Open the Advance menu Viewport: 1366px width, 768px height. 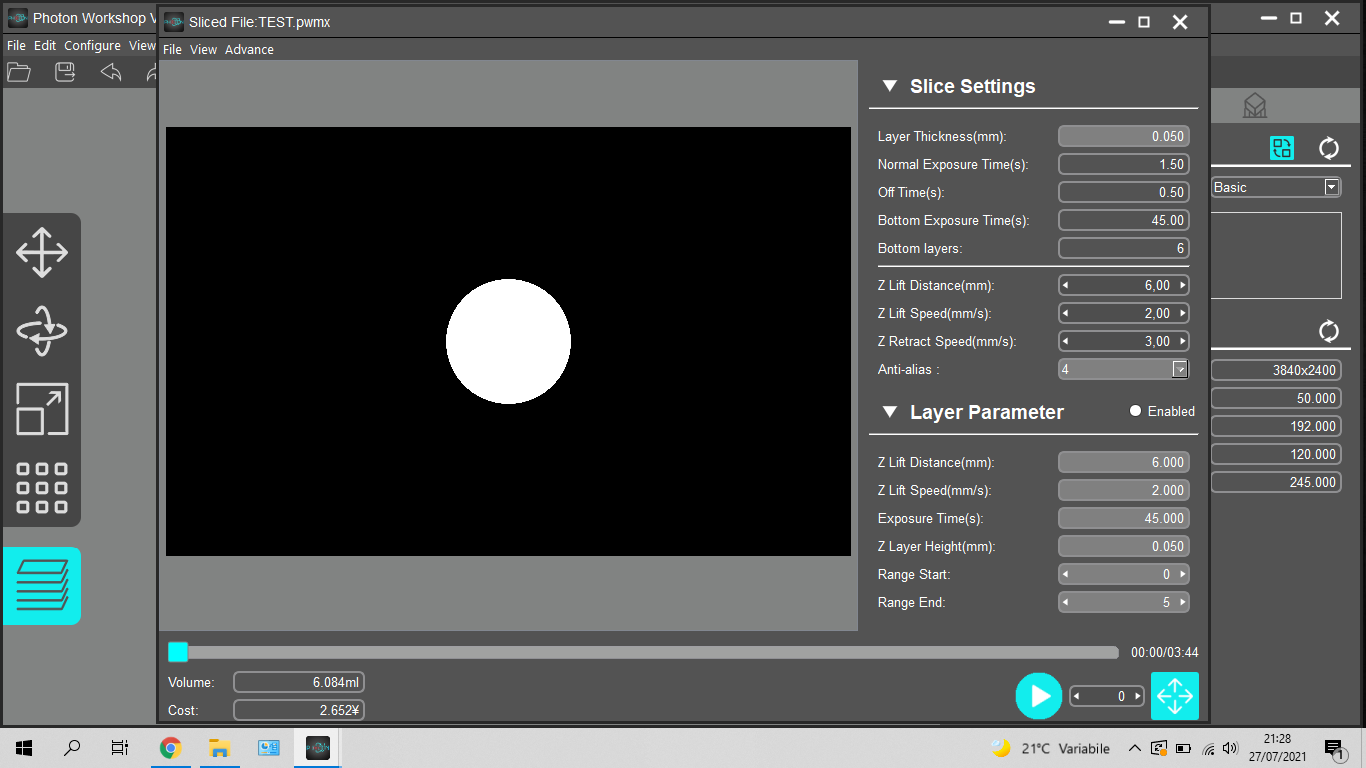pyautogui.click(x=249, y=50)
